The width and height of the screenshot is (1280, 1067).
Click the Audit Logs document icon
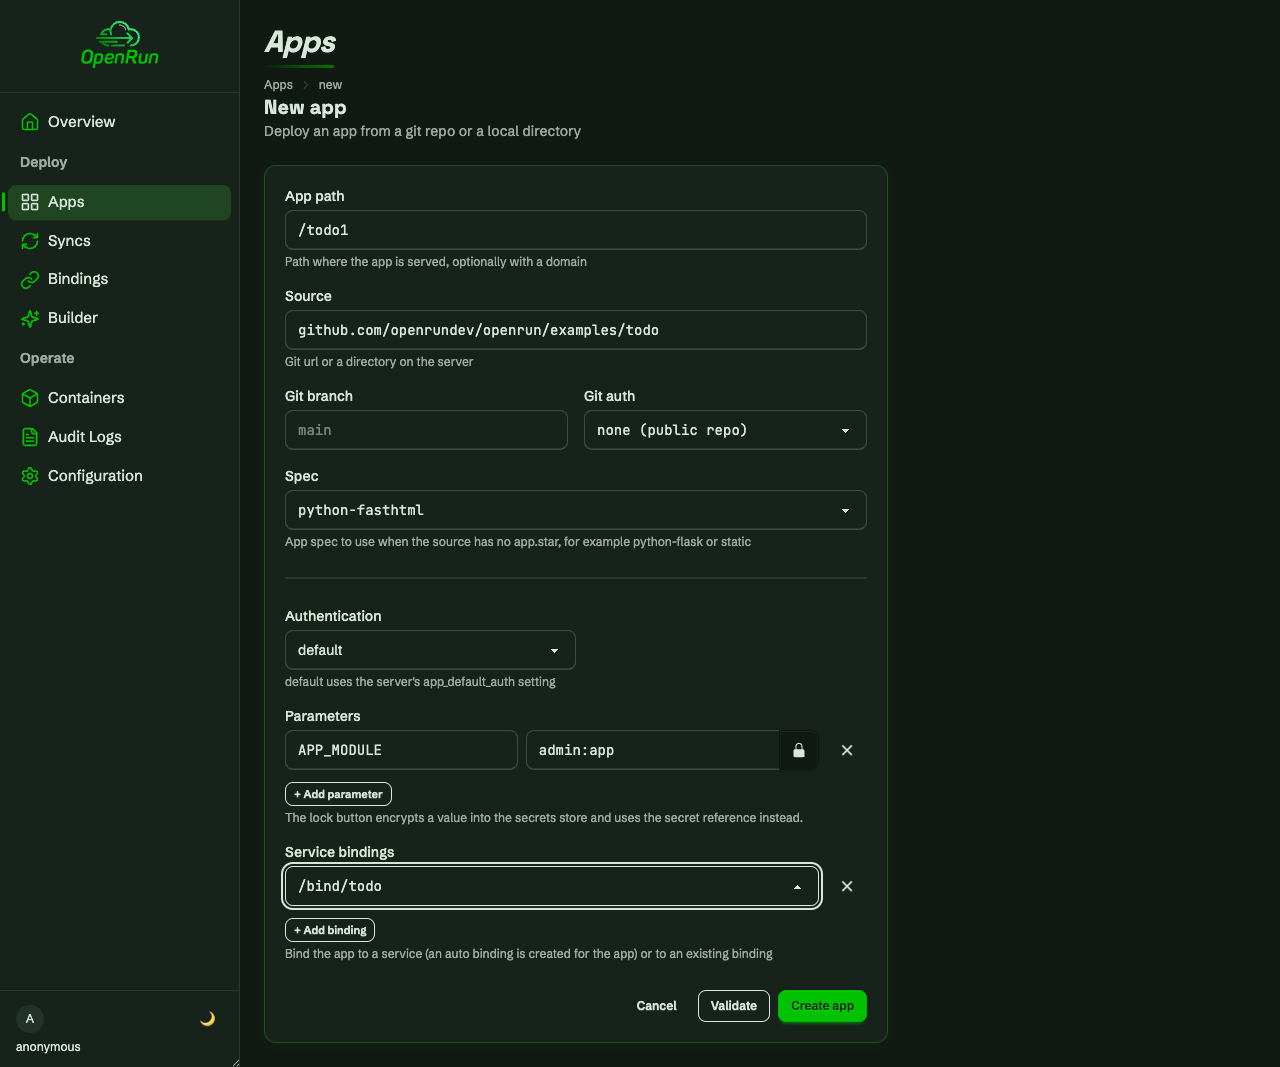click(x=30, y=437)
